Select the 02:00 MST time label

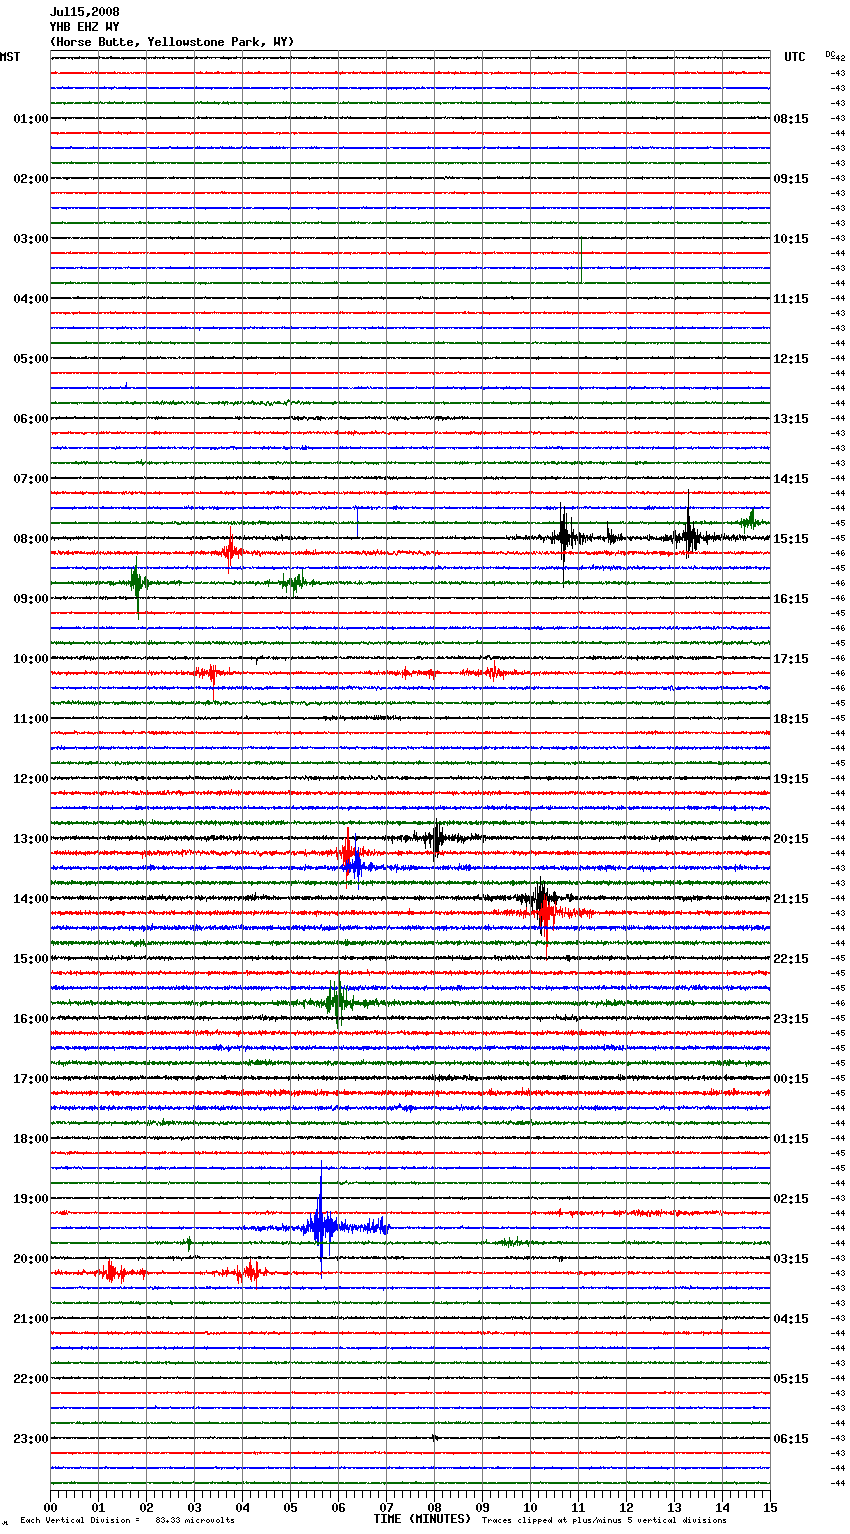[31, 179]
